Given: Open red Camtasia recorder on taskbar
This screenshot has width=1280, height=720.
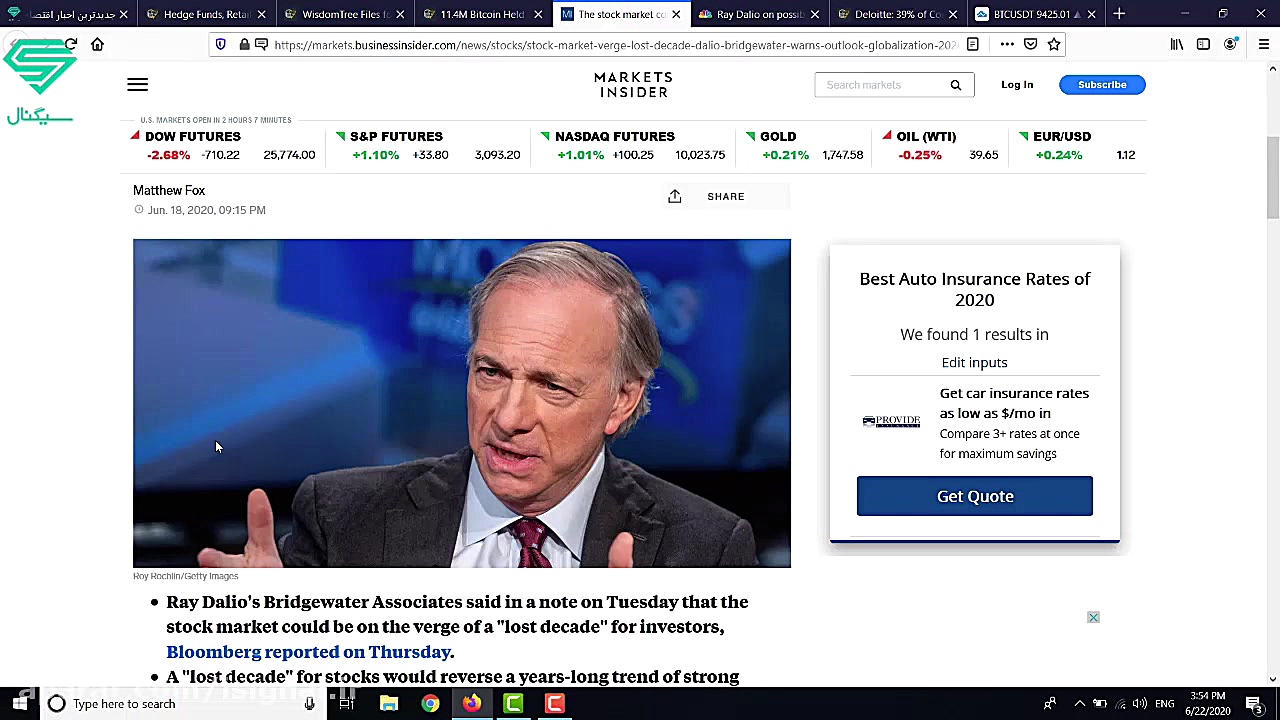Looking at the screenshot, I should (554, 703).
